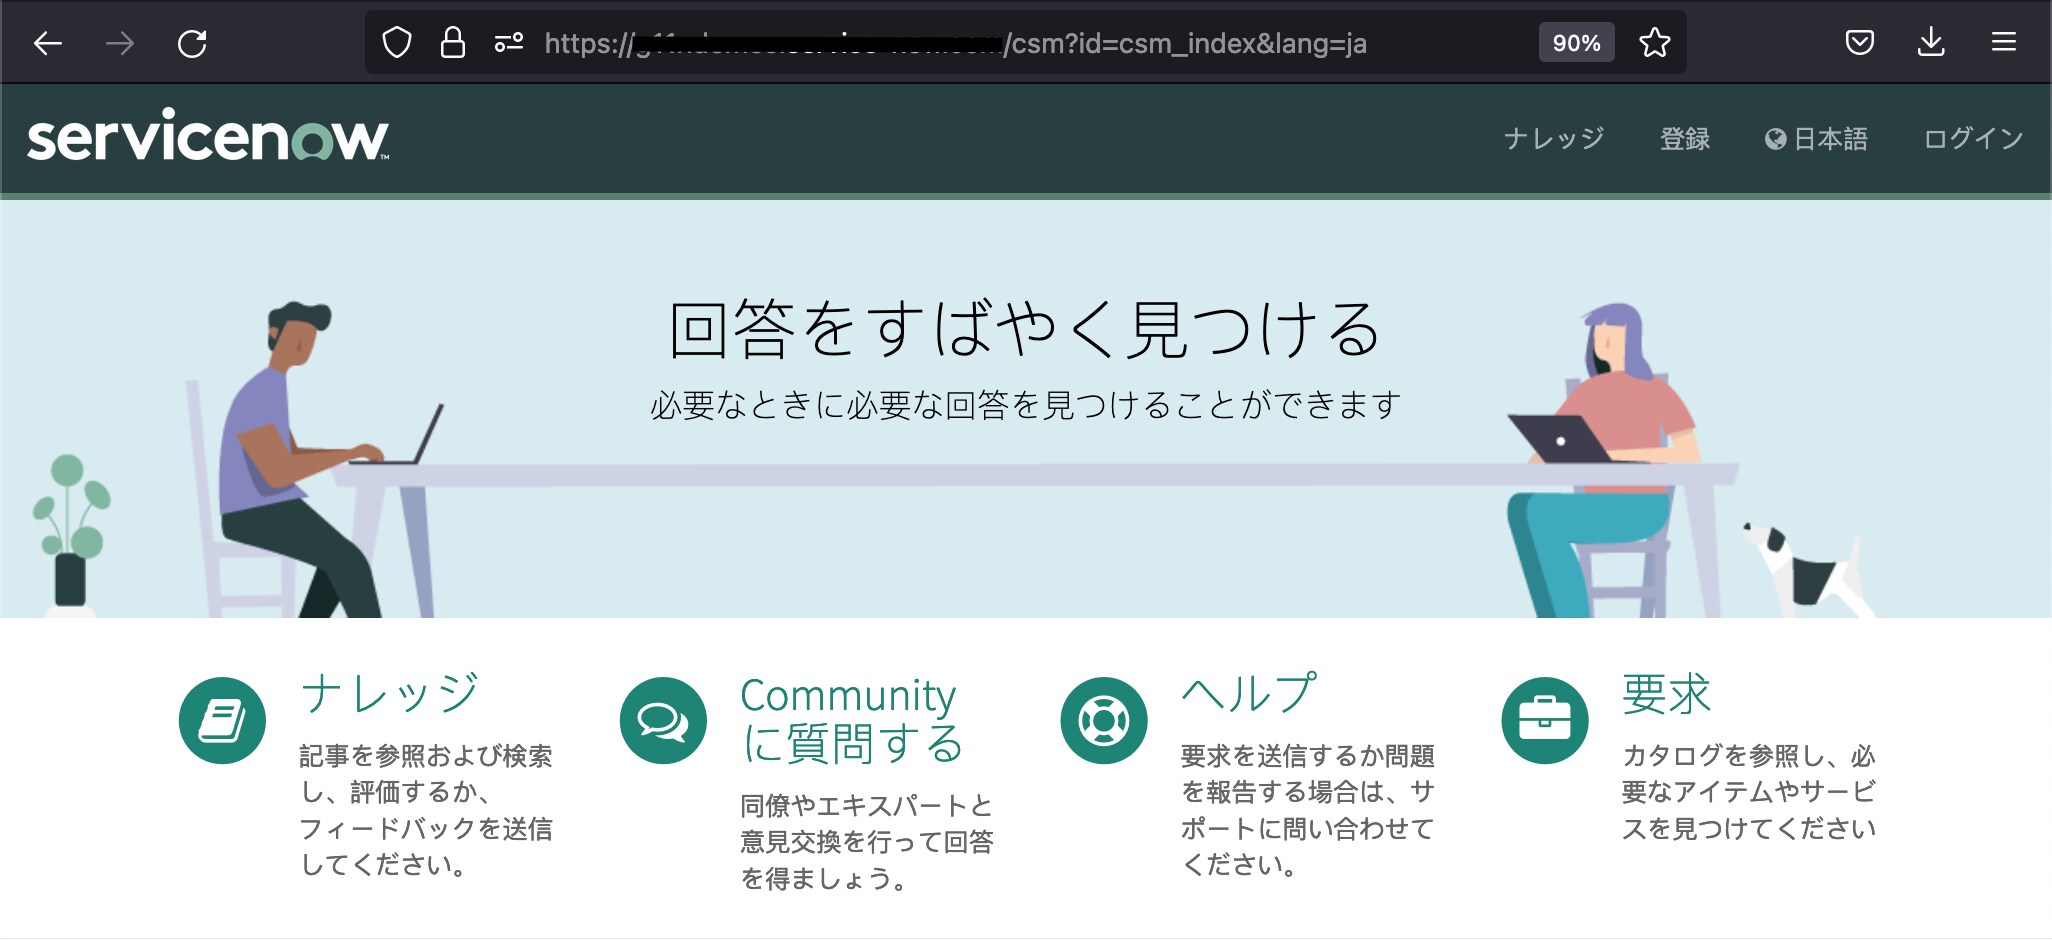
Task: Click the browser forward arrow
Action: [x=120, y=43]
